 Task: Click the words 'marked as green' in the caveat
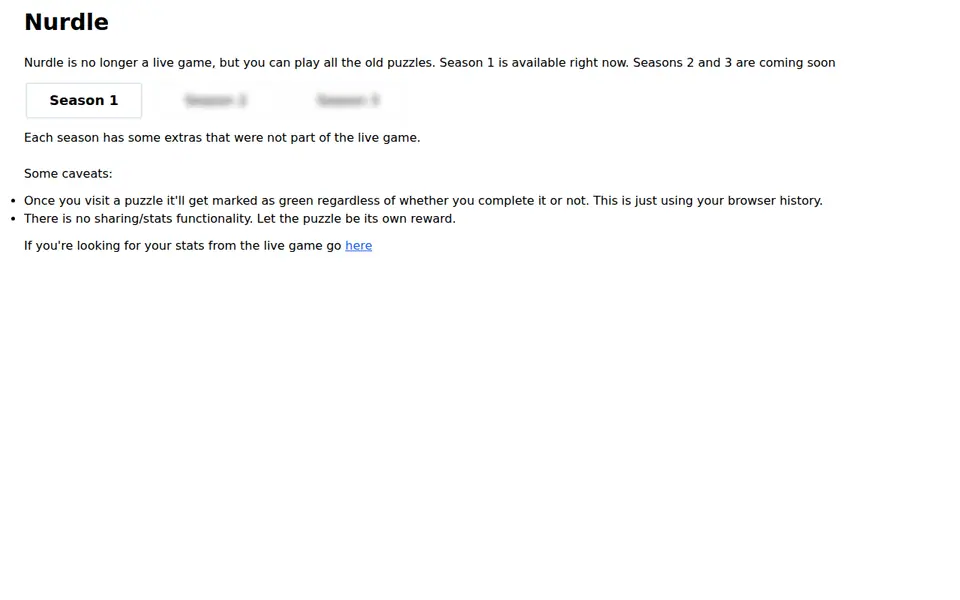(263, 201)
